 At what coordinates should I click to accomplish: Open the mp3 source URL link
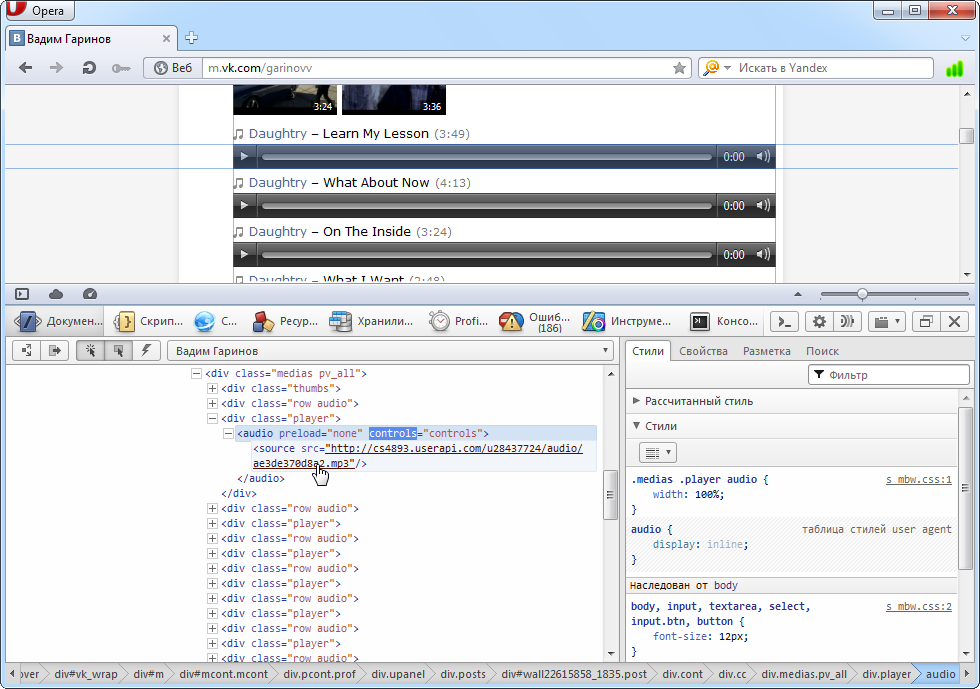tap(418, 456)
